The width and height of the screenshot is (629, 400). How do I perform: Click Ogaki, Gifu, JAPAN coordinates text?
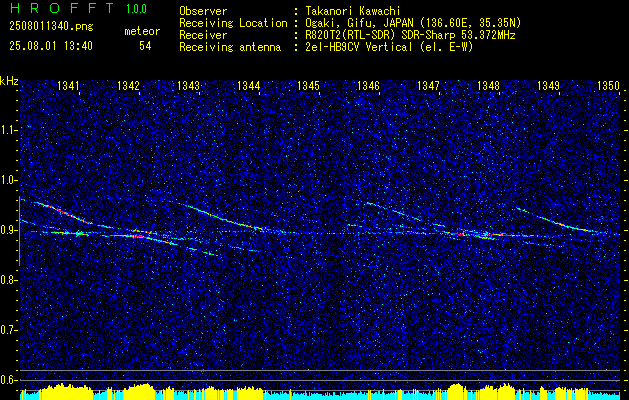(x=413, y=23)
